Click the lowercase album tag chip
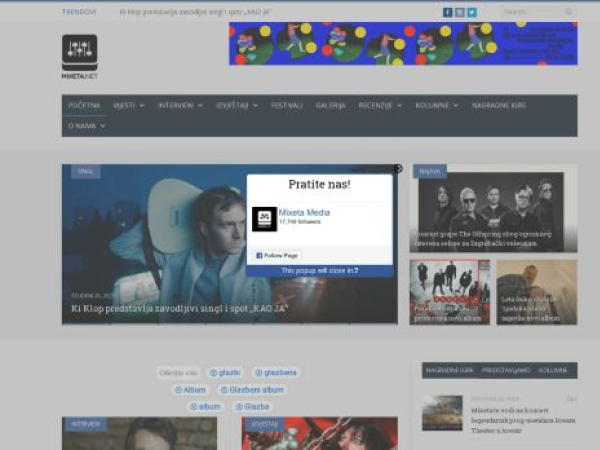Image resolution: width=600 pixels, height=450 pixels. [x=205, y=407]
